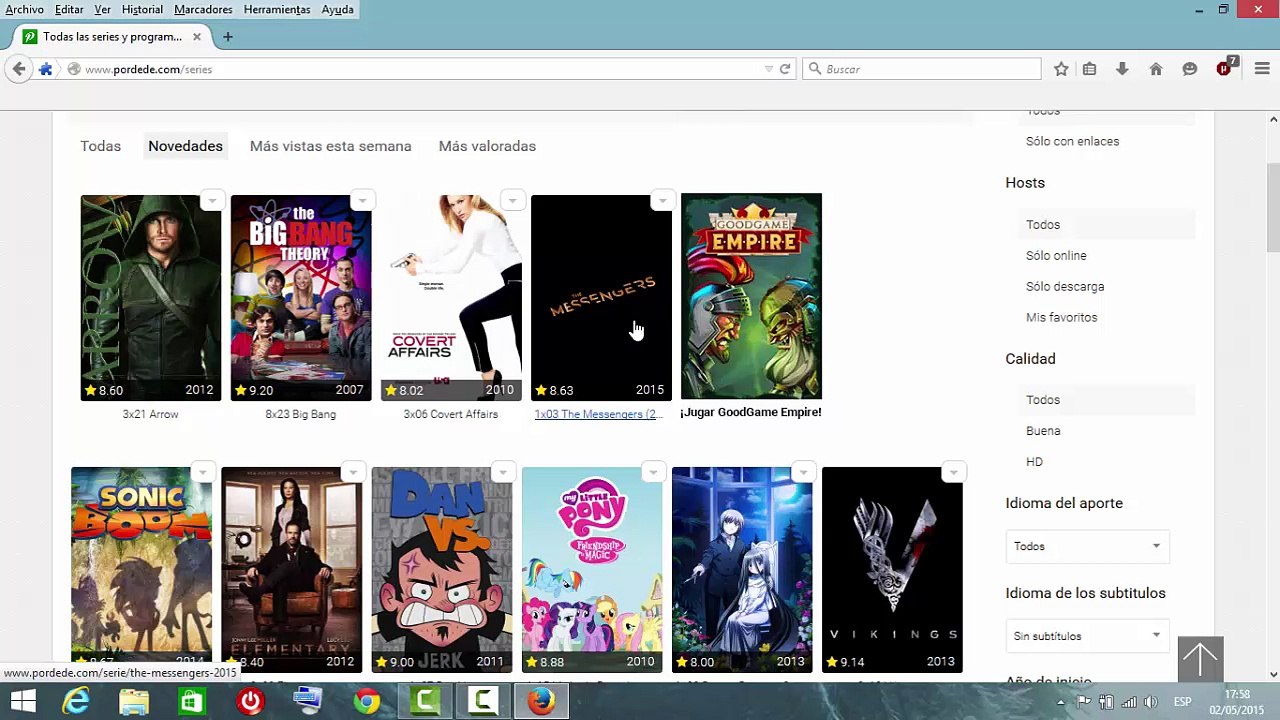Open the smiley chat icon in toolbar

pos(1189,69)
